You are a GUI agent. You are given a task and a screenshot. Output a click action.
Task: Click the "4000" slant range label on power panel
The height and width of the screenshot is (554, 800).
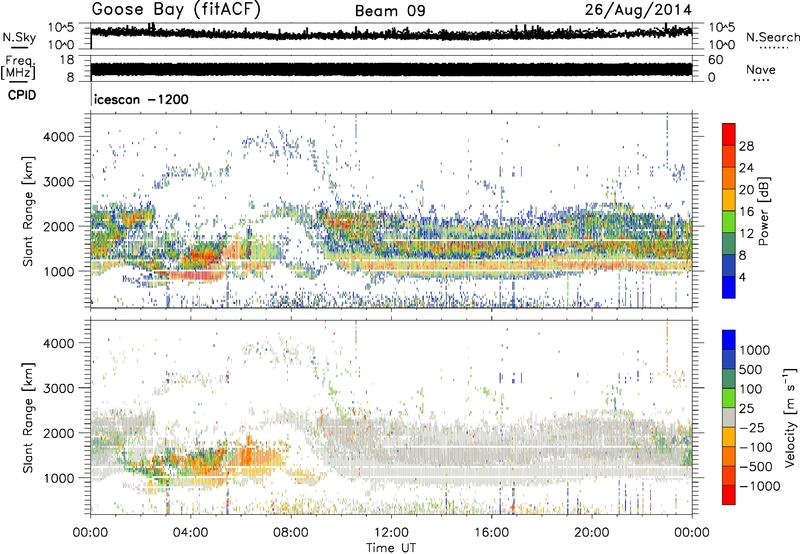pyautogui.click(x=58, y=136)
